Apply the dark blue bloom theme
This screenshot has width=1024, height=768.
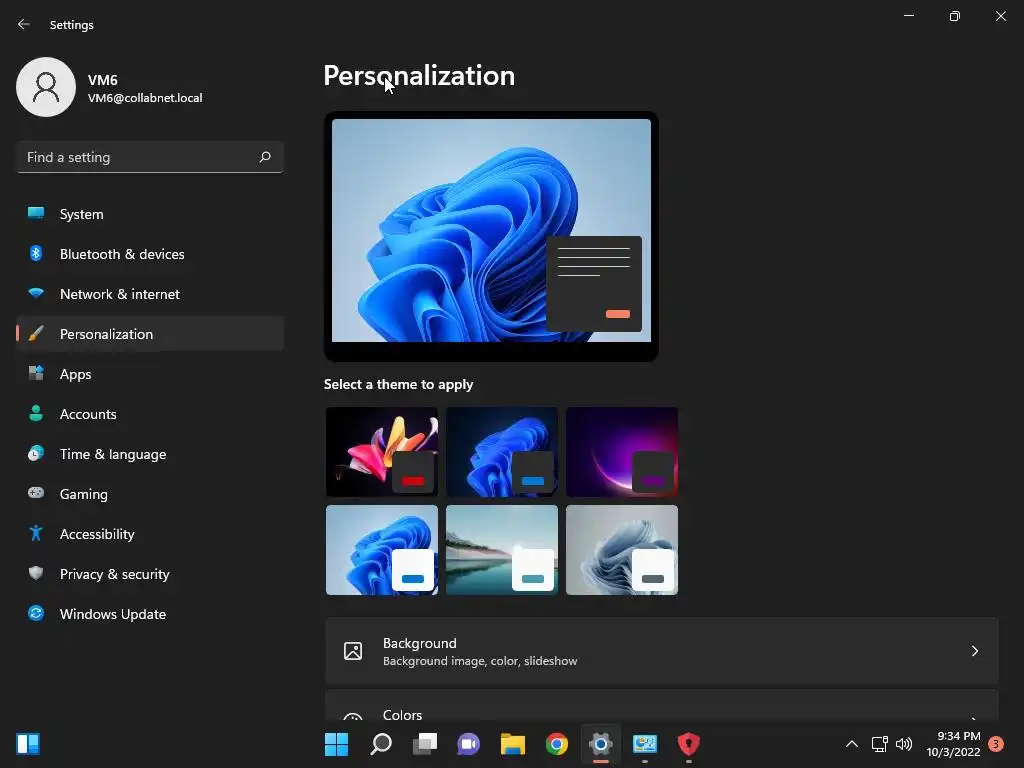click(502, 452)
